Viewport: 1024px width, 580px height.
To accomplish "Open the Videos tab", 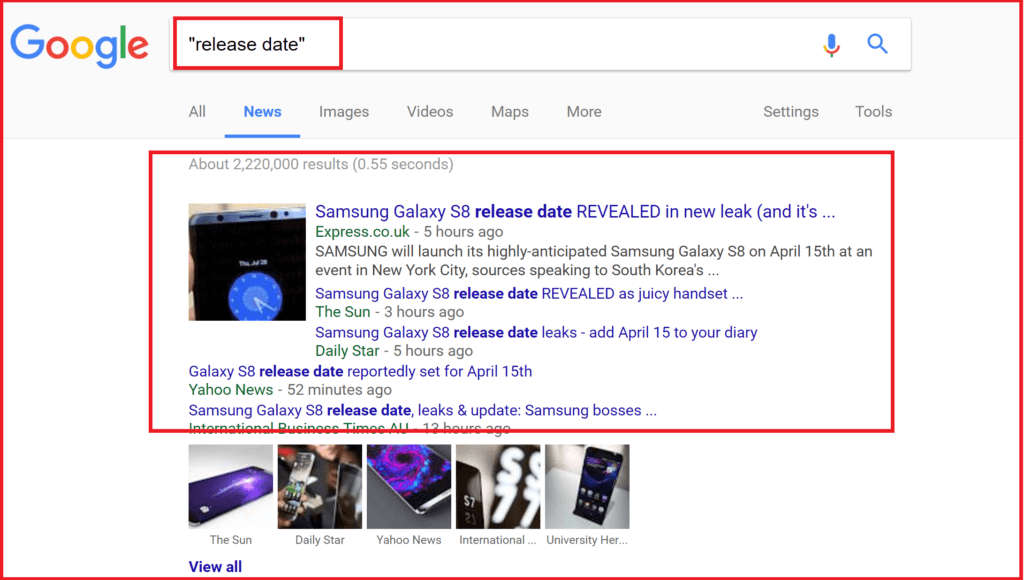I will click(430, 112).
